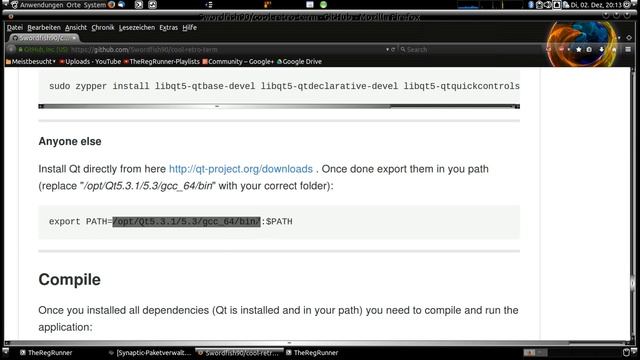Image resolution: width=640 pixels, height=360 pixels.
Task: Go back with the Firefox back button
Action: (11, 49)
